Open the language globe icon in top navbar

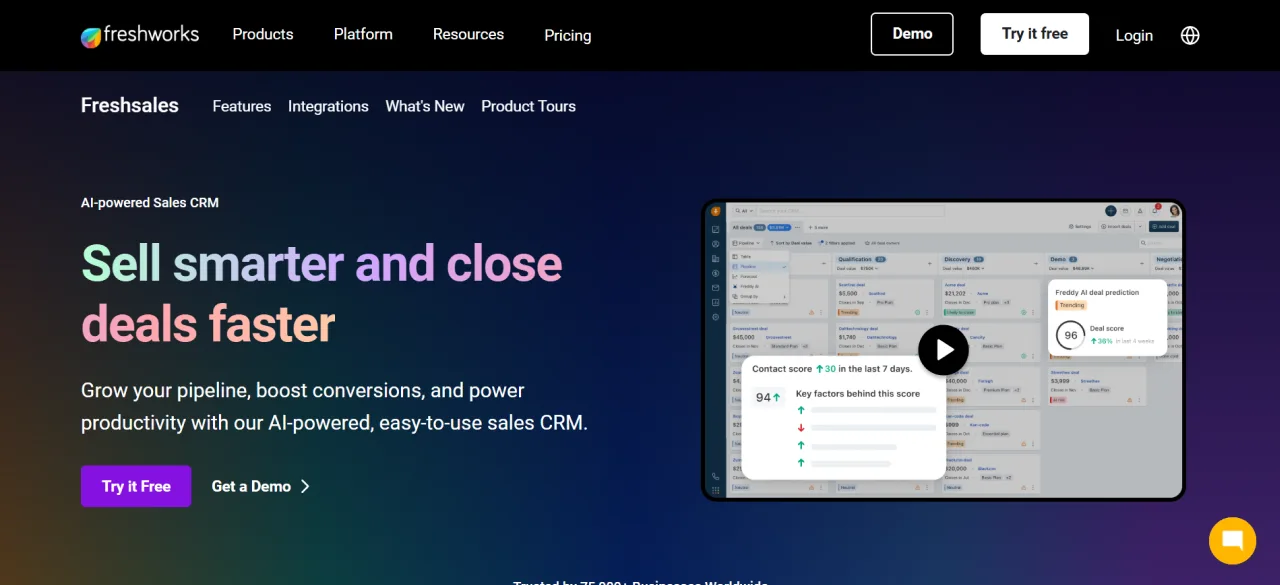click(1189, 35)
